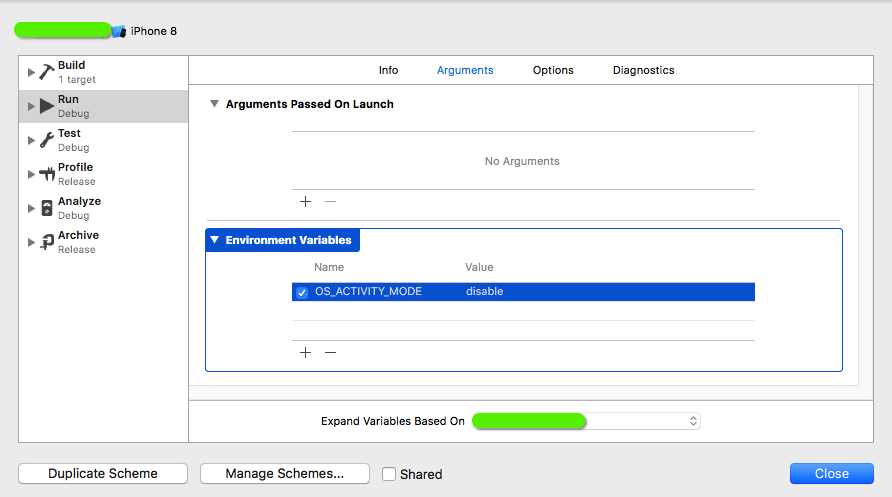Add a launch argument with plus
This screenshot has width=892, height=497.
coord(305,201)
